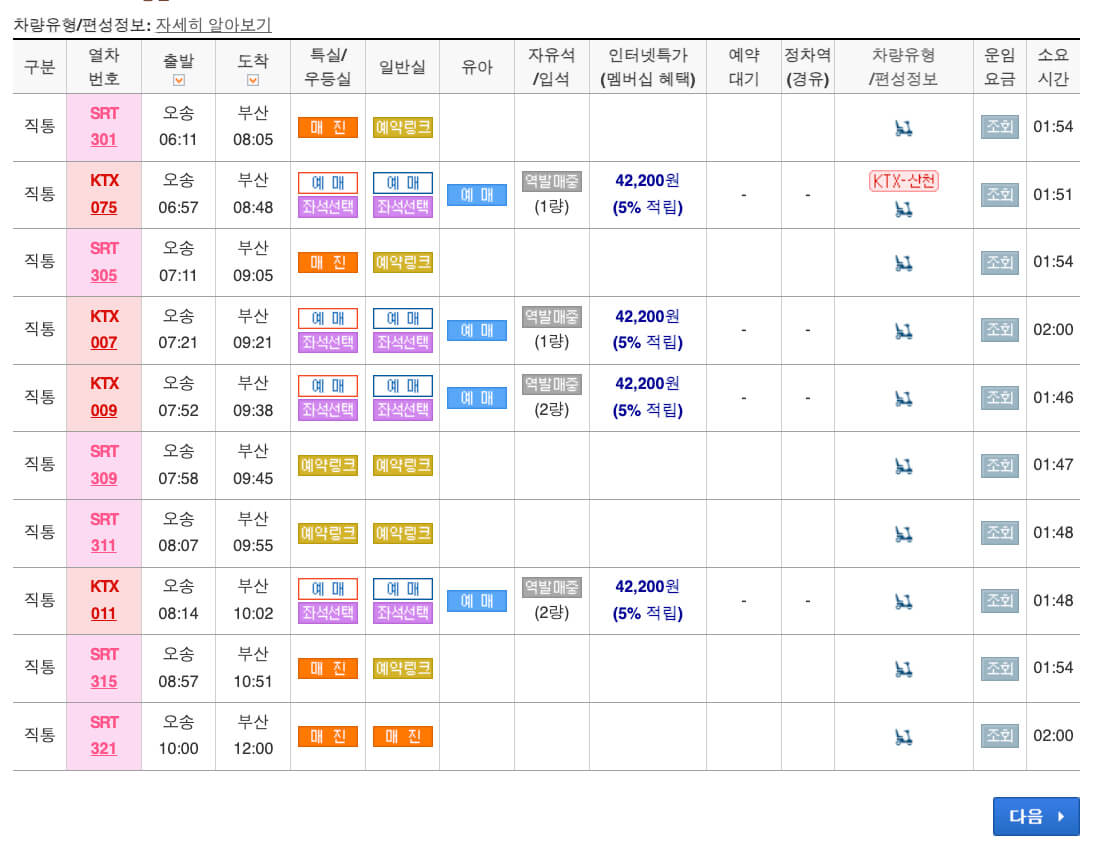Open wheelchair seat info for KTX 007
The height and width of the screenshot is (851, 1113).
(x=903, y=331)
